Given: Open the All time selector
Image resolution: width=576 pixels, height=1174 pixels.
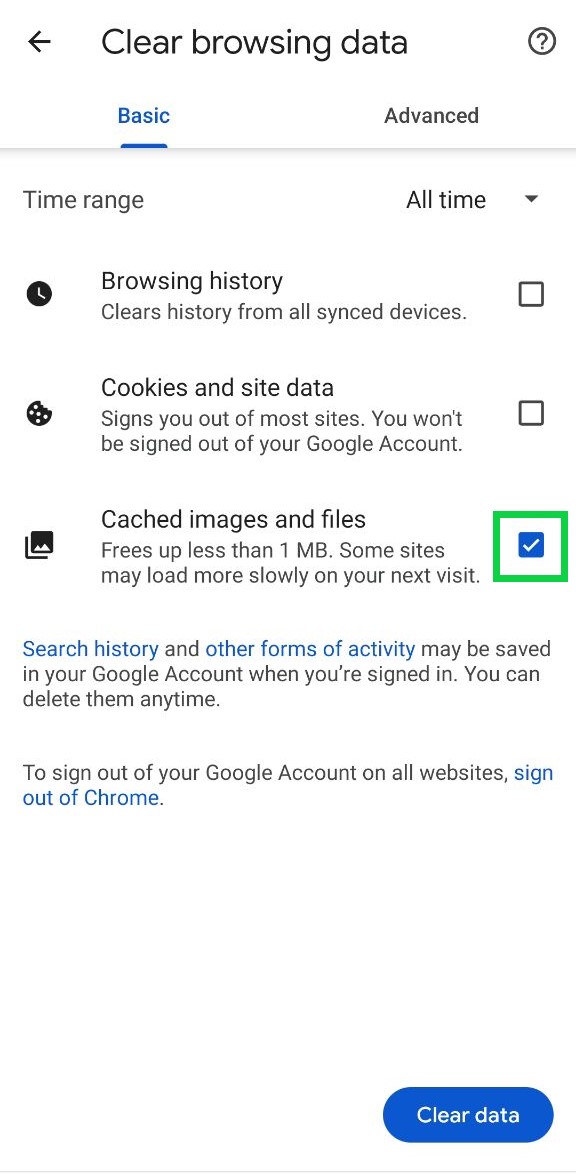Looking at the screenshot, I should [x=473, y=200].
